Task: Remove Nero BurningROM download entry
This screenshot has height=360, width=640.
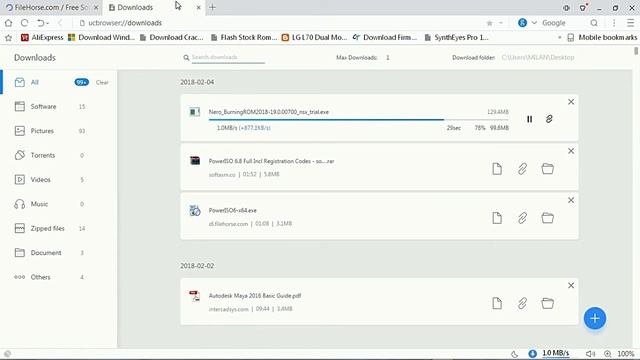Action: [x=571, y=102]
